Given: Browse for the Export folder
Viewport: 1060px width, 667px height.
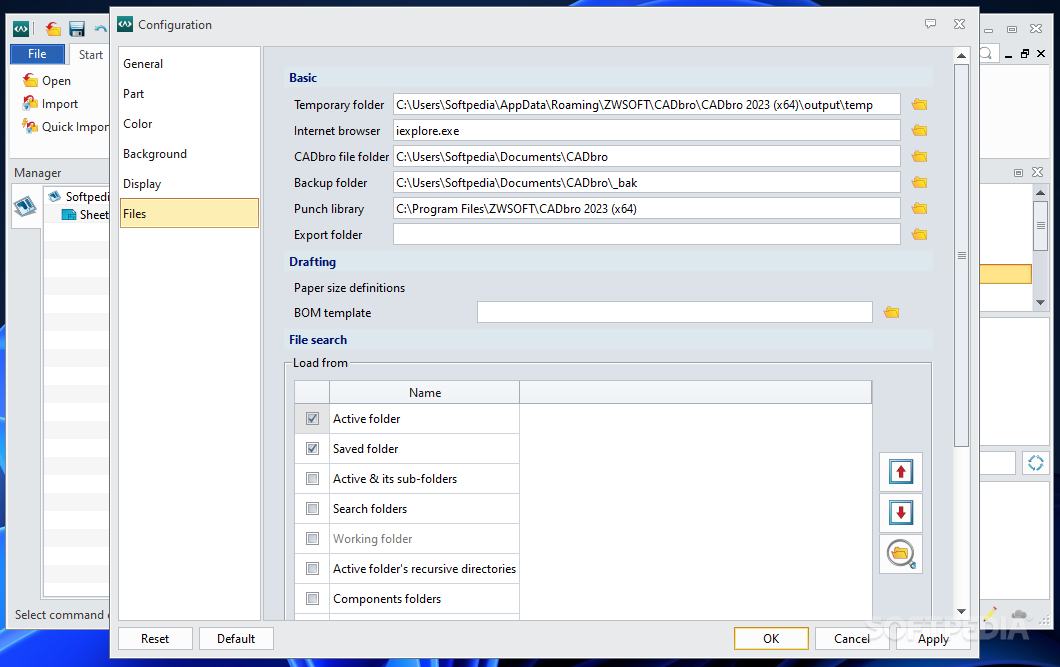Looking at the screenshot, I should click(919, 234).
